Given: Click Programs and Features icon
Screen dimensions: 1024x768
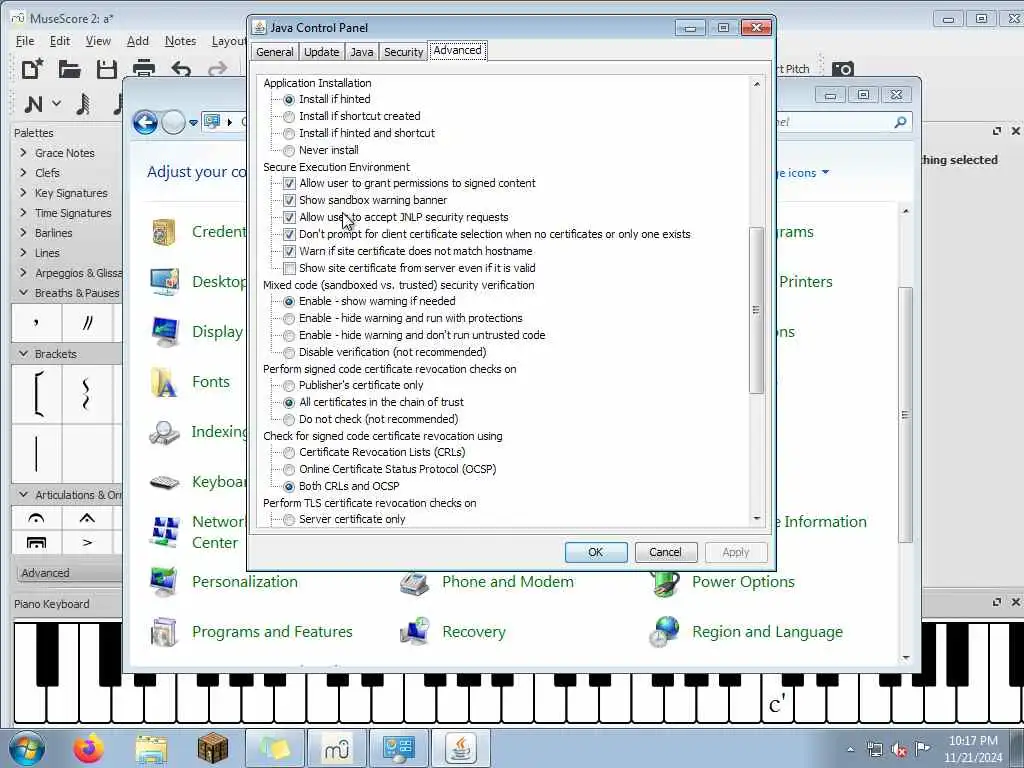Looking at the screenshot, I should point(164,632).
